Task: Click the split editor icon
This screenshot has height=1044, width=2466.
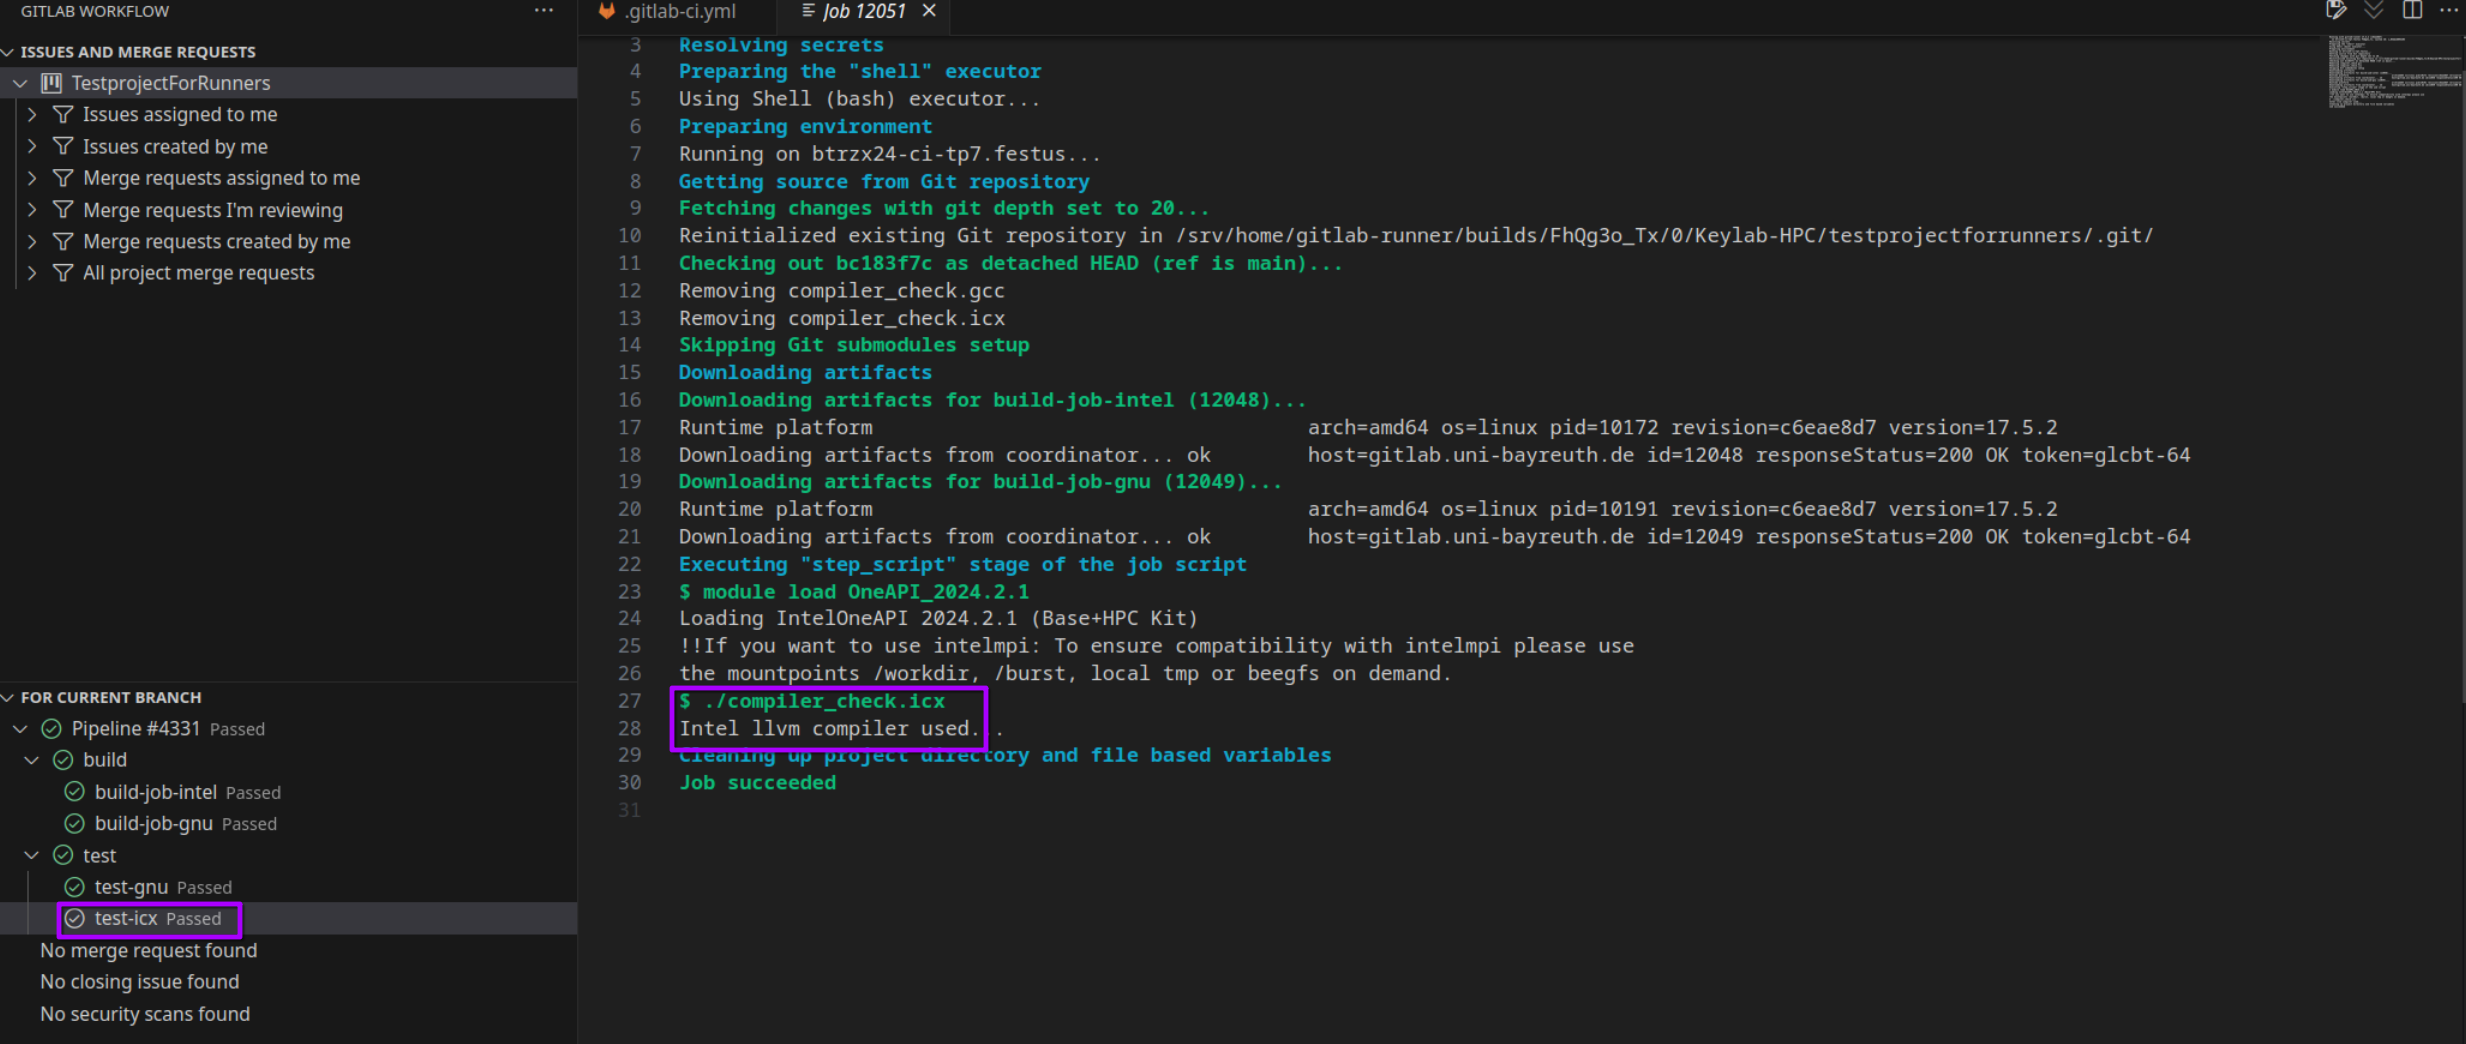Action: pos(2412,11)
